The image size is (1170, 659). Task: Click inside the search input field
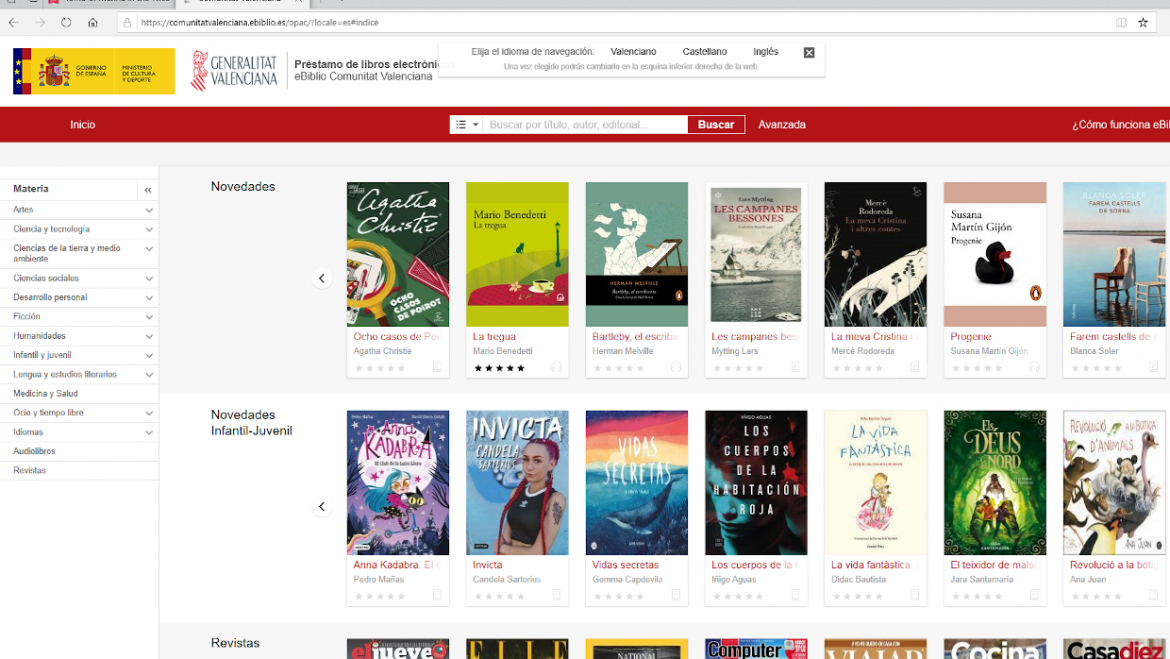click(x=585, y=124)
